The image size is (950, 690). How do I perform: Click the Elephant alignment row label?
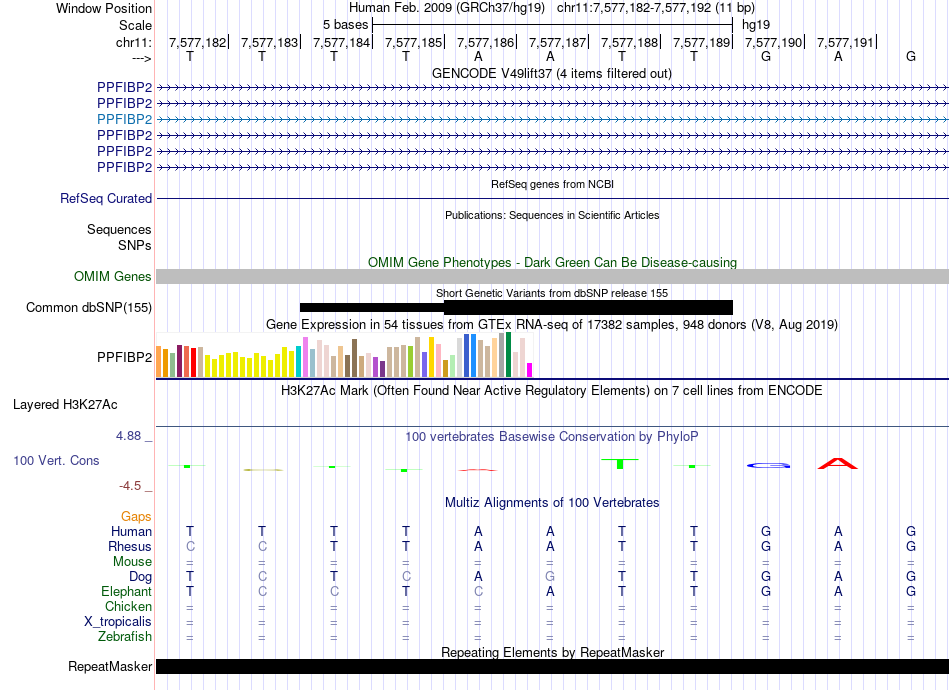[126, 591]
